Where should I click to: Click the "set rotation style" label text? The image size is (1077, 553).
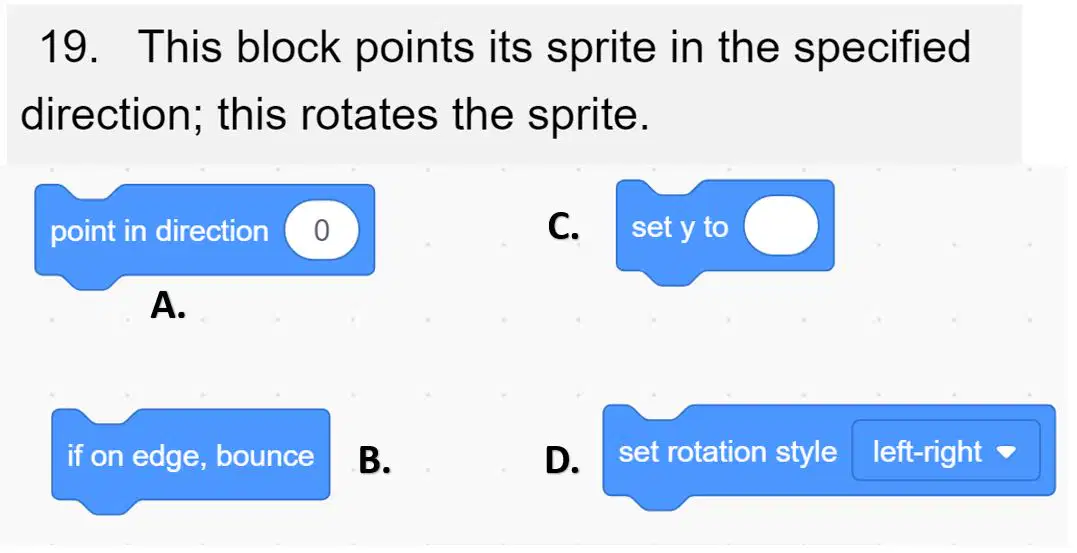pyautogui.click(x=727, y=452)
